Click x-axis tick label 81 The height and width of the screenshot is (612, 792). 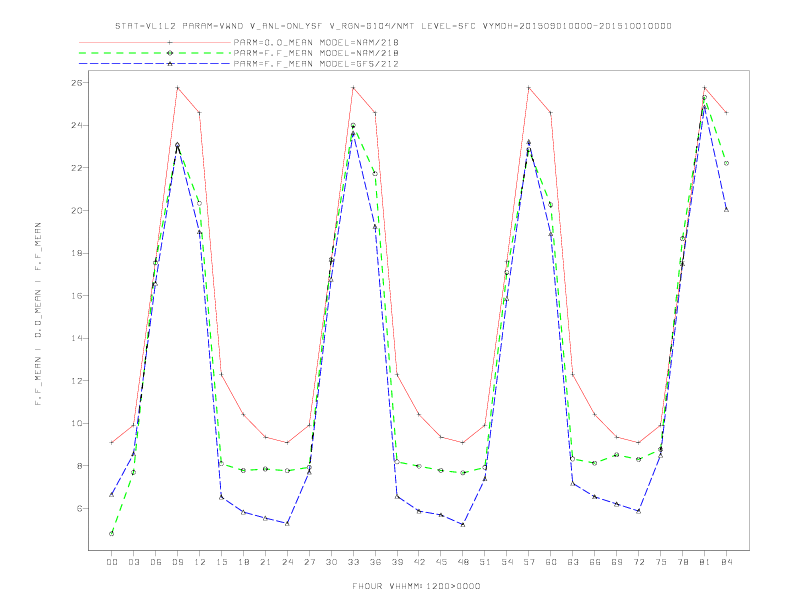(705, 562)
